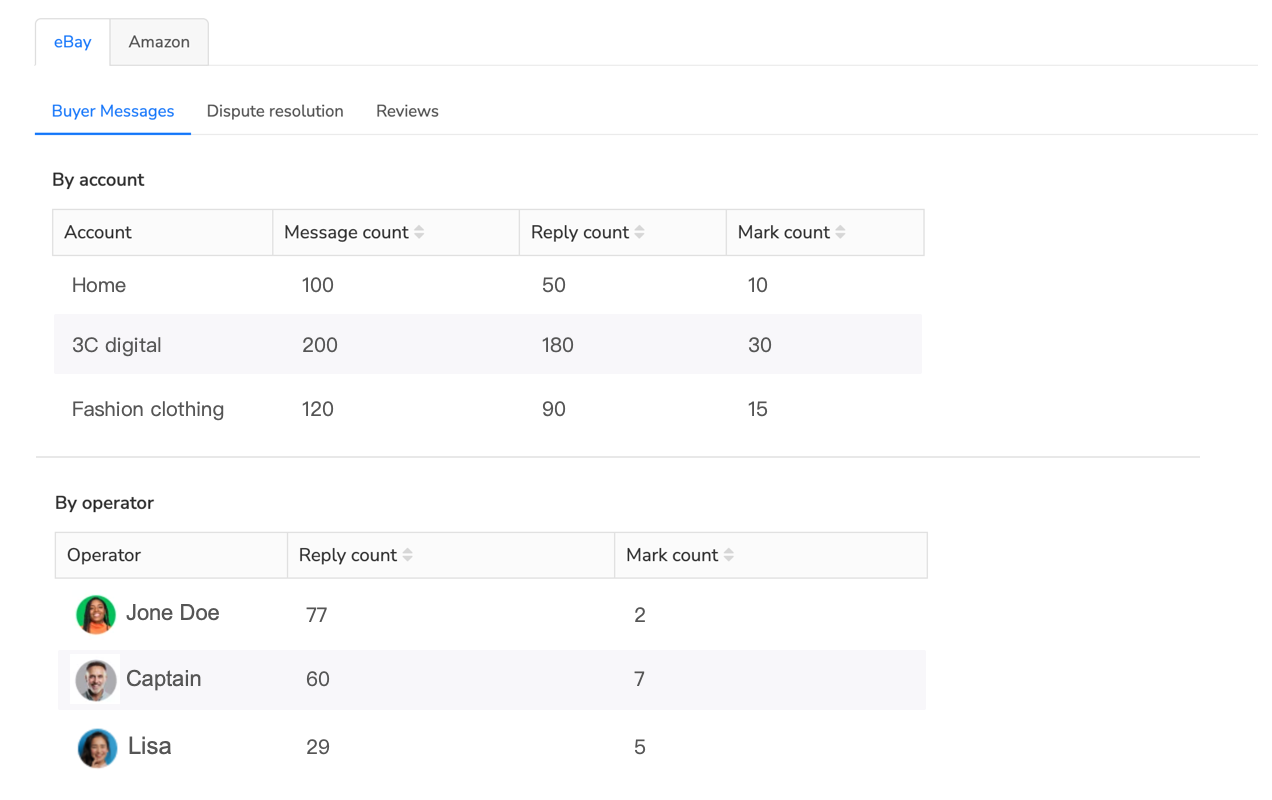Screen dimensions: 1272x800
Task: Click Captain's profile avatar
Action: (x=95, y=679)
